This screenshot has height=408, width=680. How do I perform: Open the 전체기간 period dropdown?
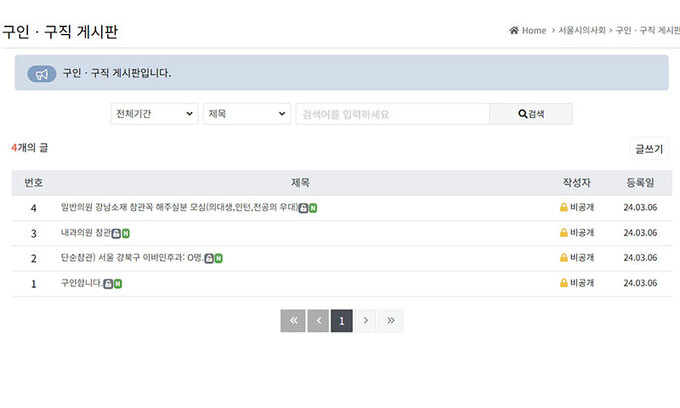pyautogui.click(x=154, y=114)
